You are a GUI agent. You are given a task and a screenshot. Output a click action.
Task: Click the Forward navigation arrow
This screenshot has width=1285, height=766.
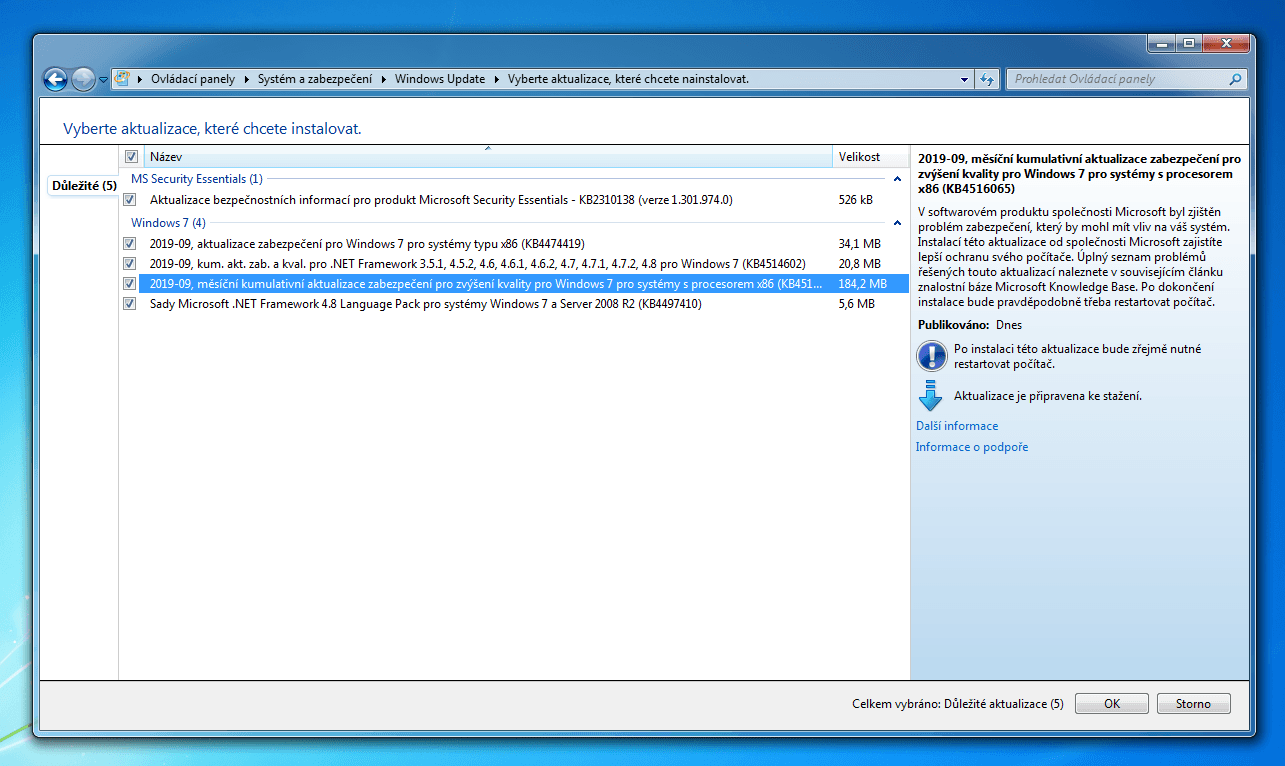point(83,79)
